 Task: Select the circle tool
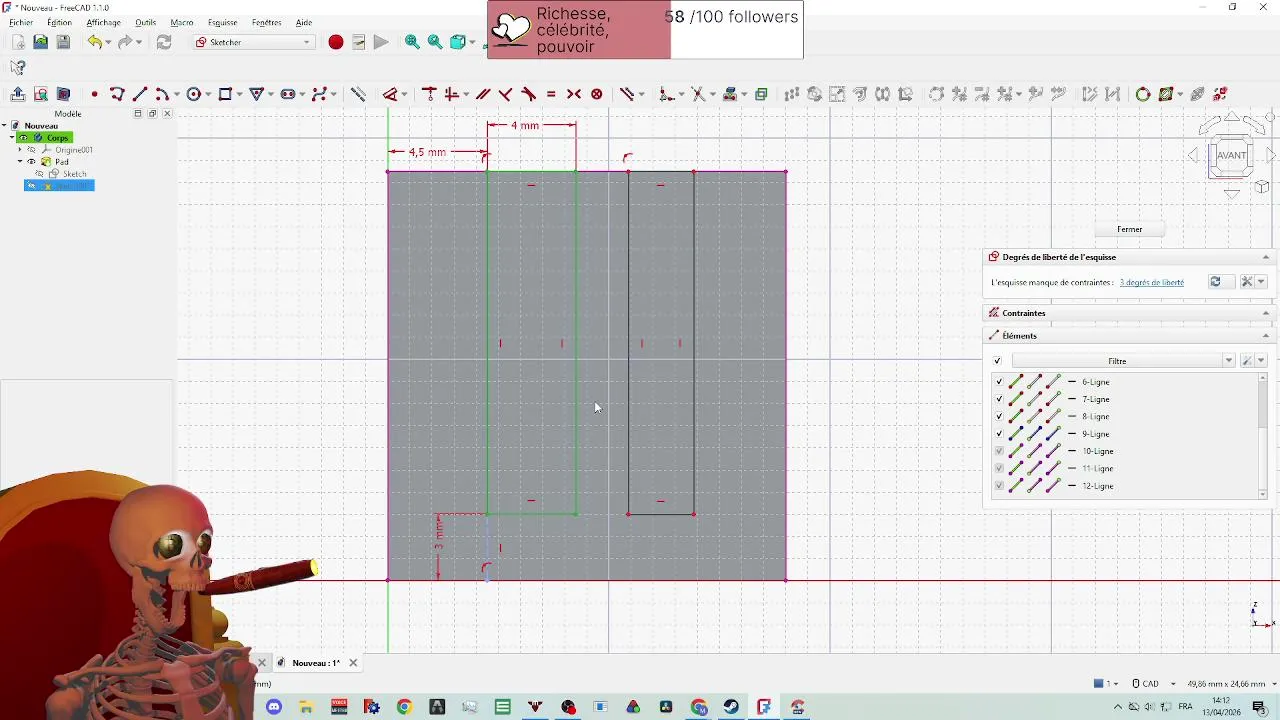[x=193, y=94]
